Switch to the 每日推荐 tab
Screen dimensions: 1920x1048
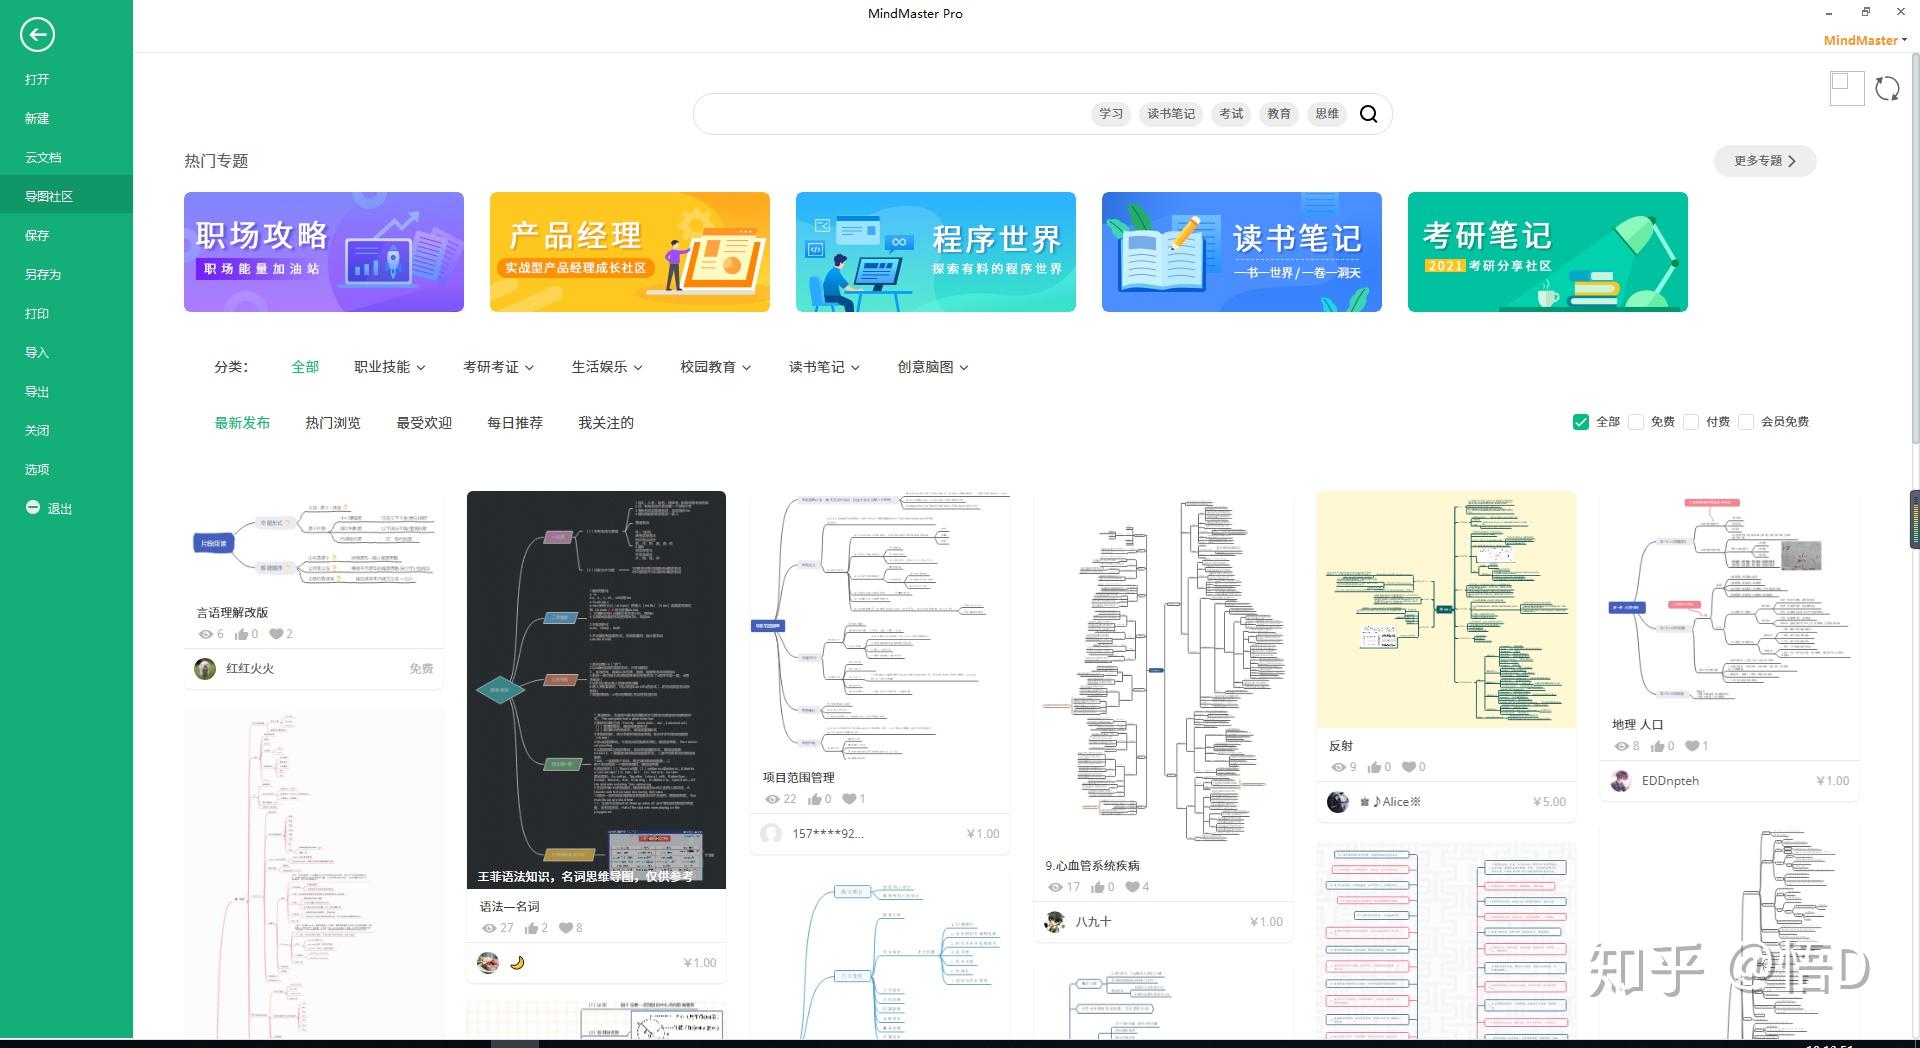[515, 423]
